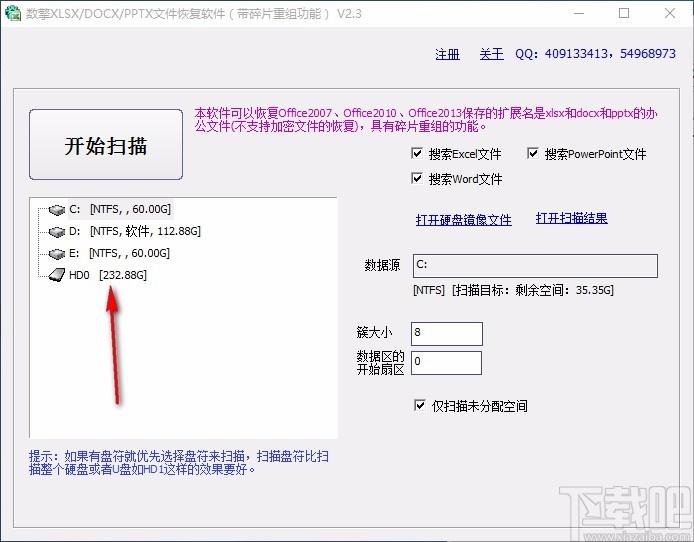Click the 开始扫描 start scan button
694x542 pixels.
click(x=106, y=145)
